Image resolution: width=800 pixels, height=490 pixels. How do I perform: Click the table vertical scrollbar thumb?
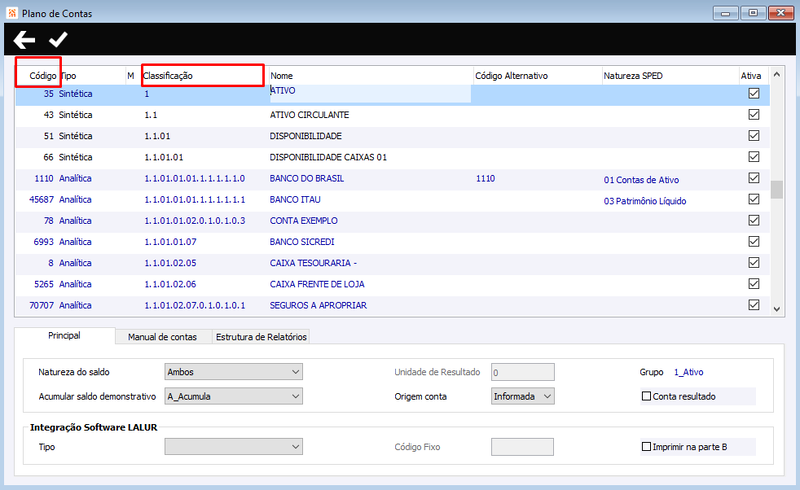point(777,189)
